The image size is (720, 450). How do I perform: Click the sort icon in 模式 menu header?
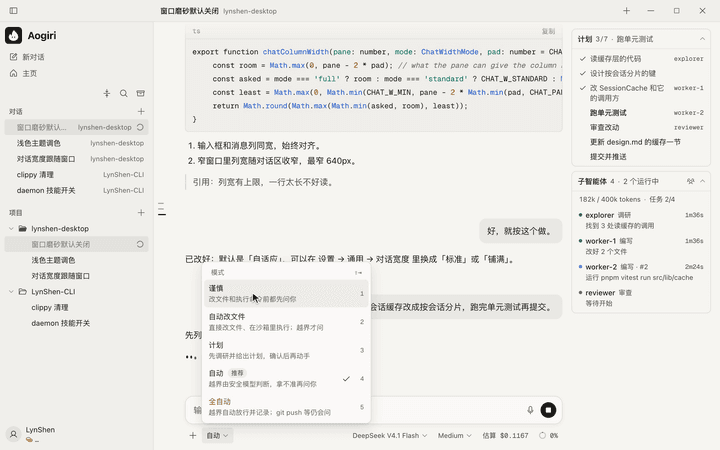(x=358, y=273)
